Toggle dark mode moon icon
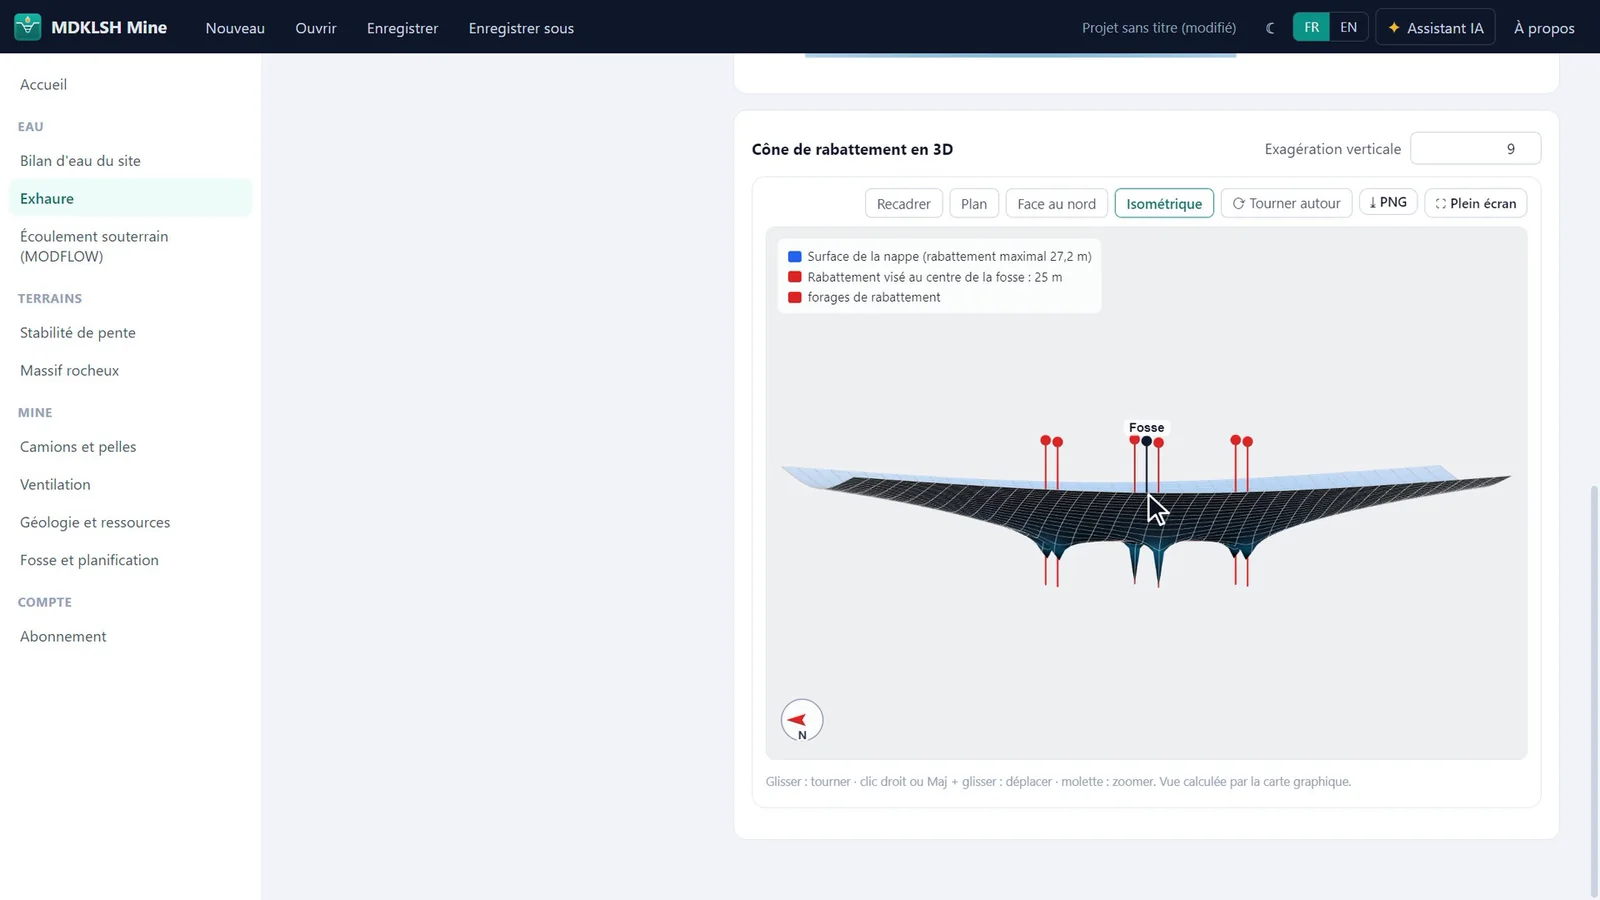Screen dimensions: 1600x900 click(1270, 28)
